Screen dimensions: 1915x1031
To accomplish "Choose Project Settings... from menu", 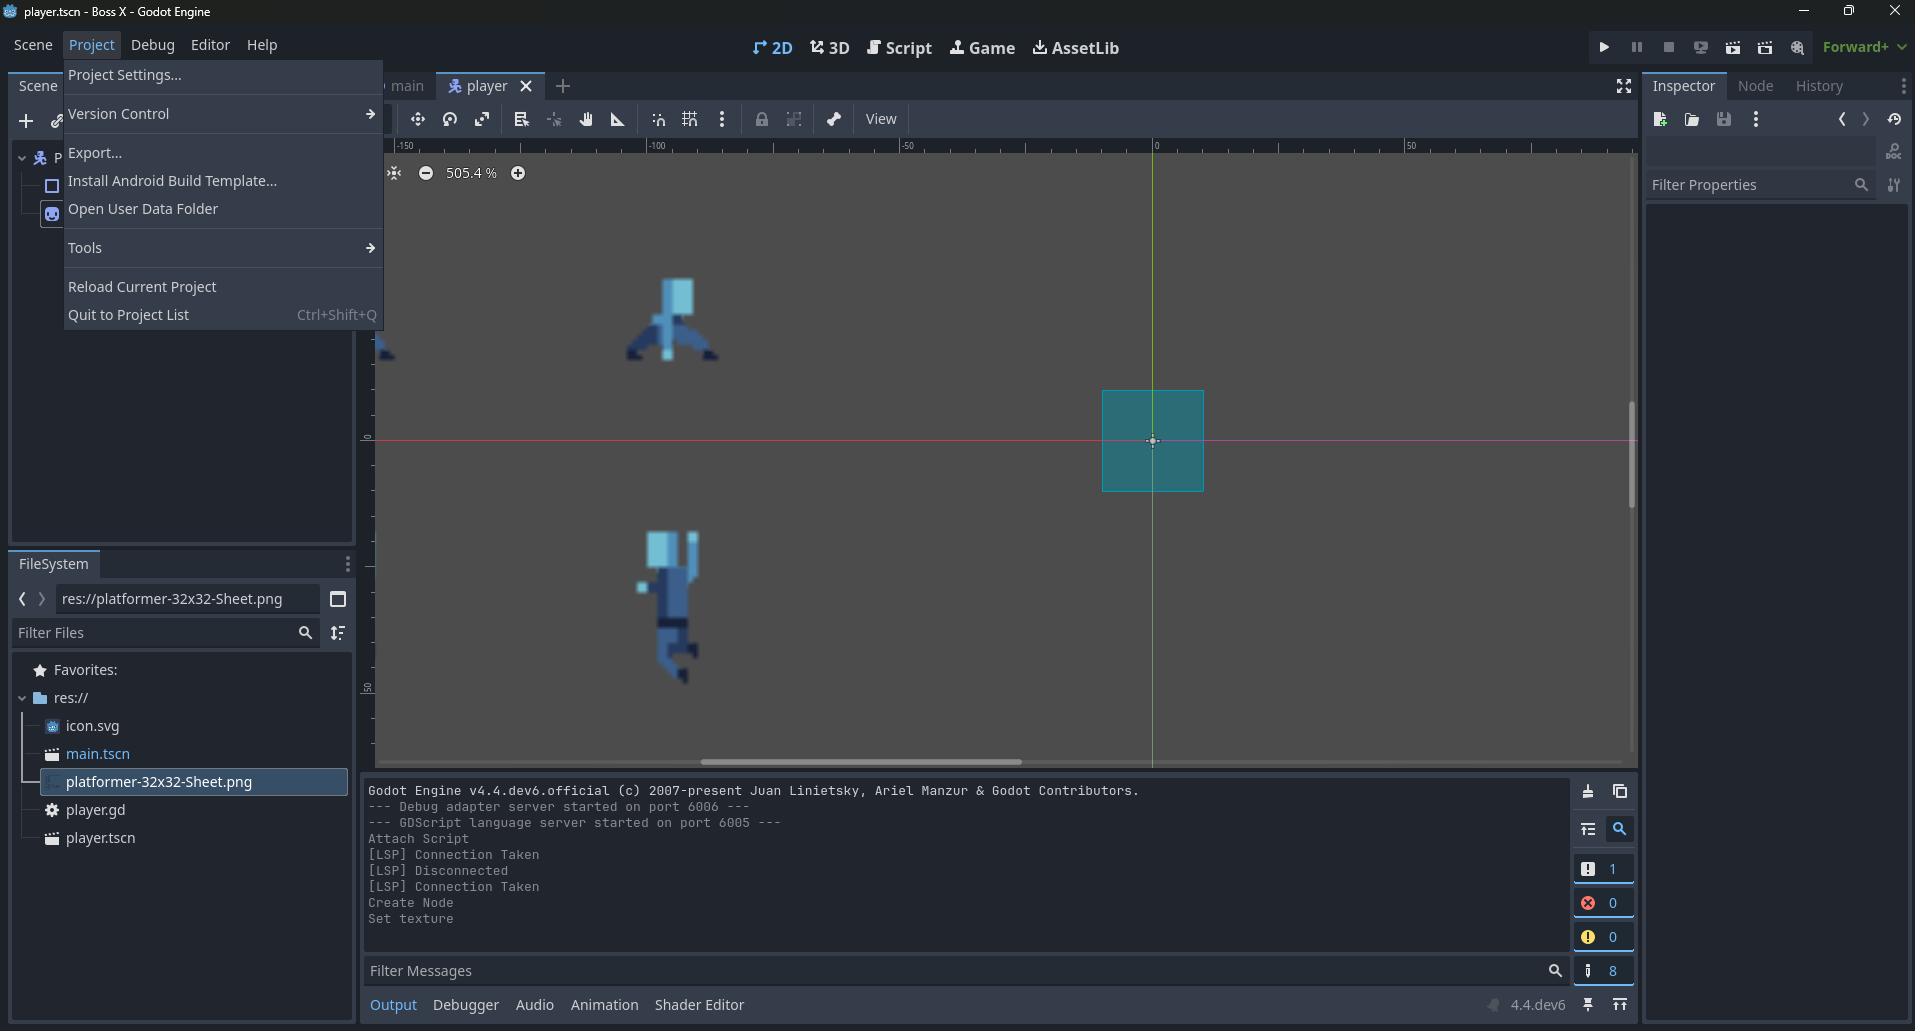I will click(223, 75).
